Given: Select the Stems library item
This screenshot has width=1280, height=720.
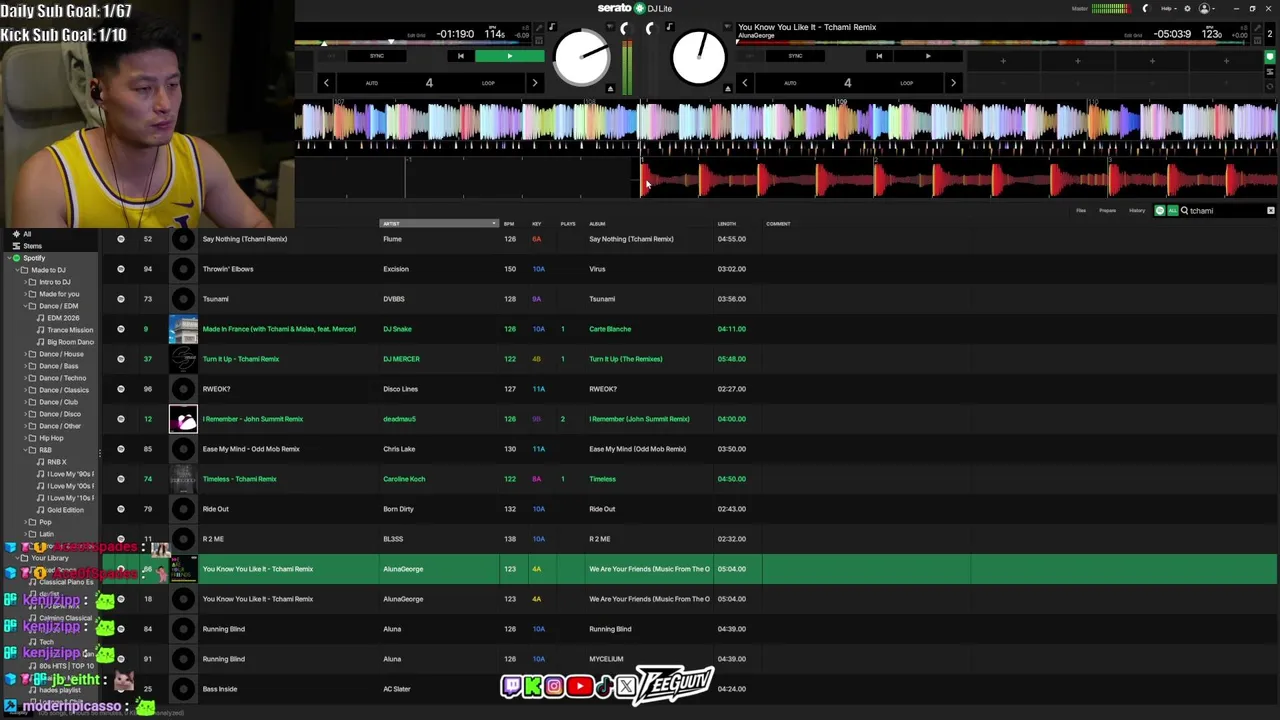Looking at the screenshot, I should click(x=33, y=246).
